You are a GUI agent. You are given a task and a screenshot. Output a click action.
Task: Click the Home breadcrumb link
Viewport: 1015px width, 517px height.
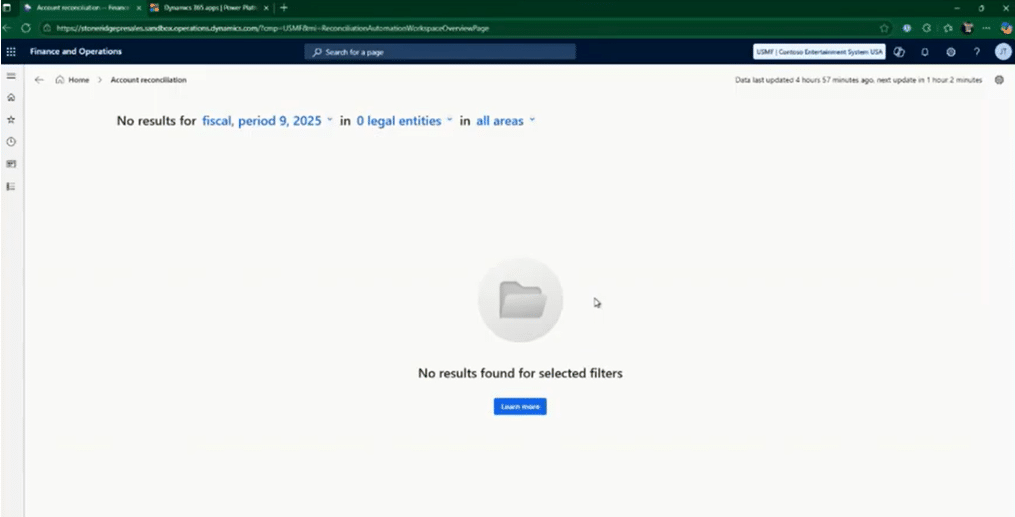[x=78, y=80]
